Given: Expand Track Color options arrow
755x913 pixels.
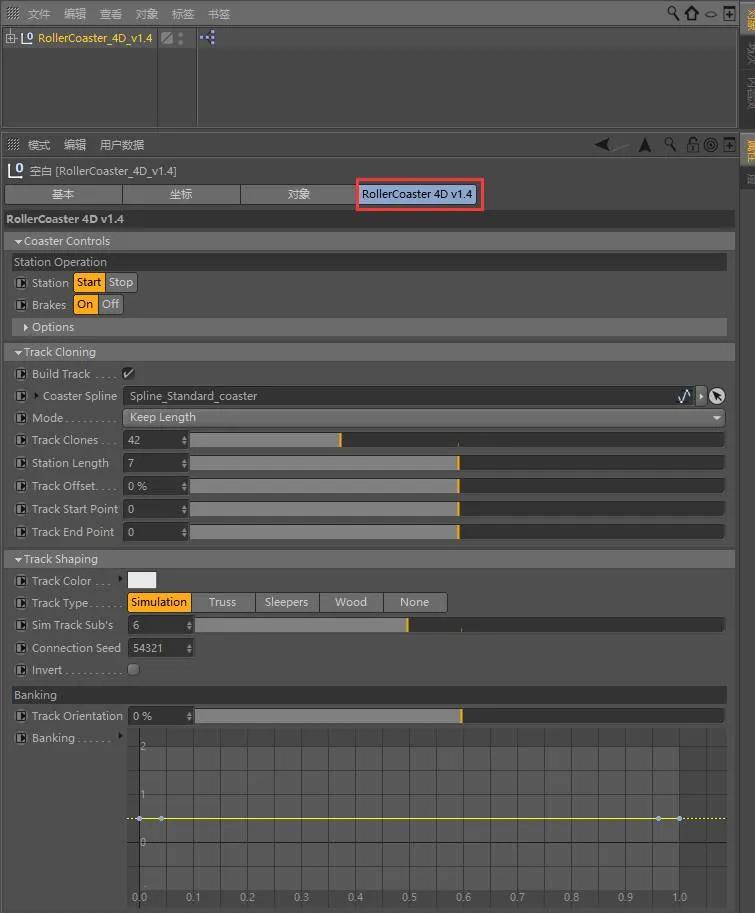Looking at the screenshot, I should (120, 579).
